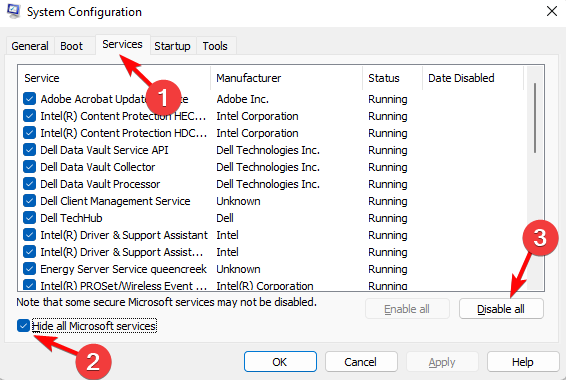Image resolution: width=566 pixels, height=380 pixels.
Task: Uncheck Hide all Microsoft services checkbox
Action: pyautogui.click(x=23, y=326)
